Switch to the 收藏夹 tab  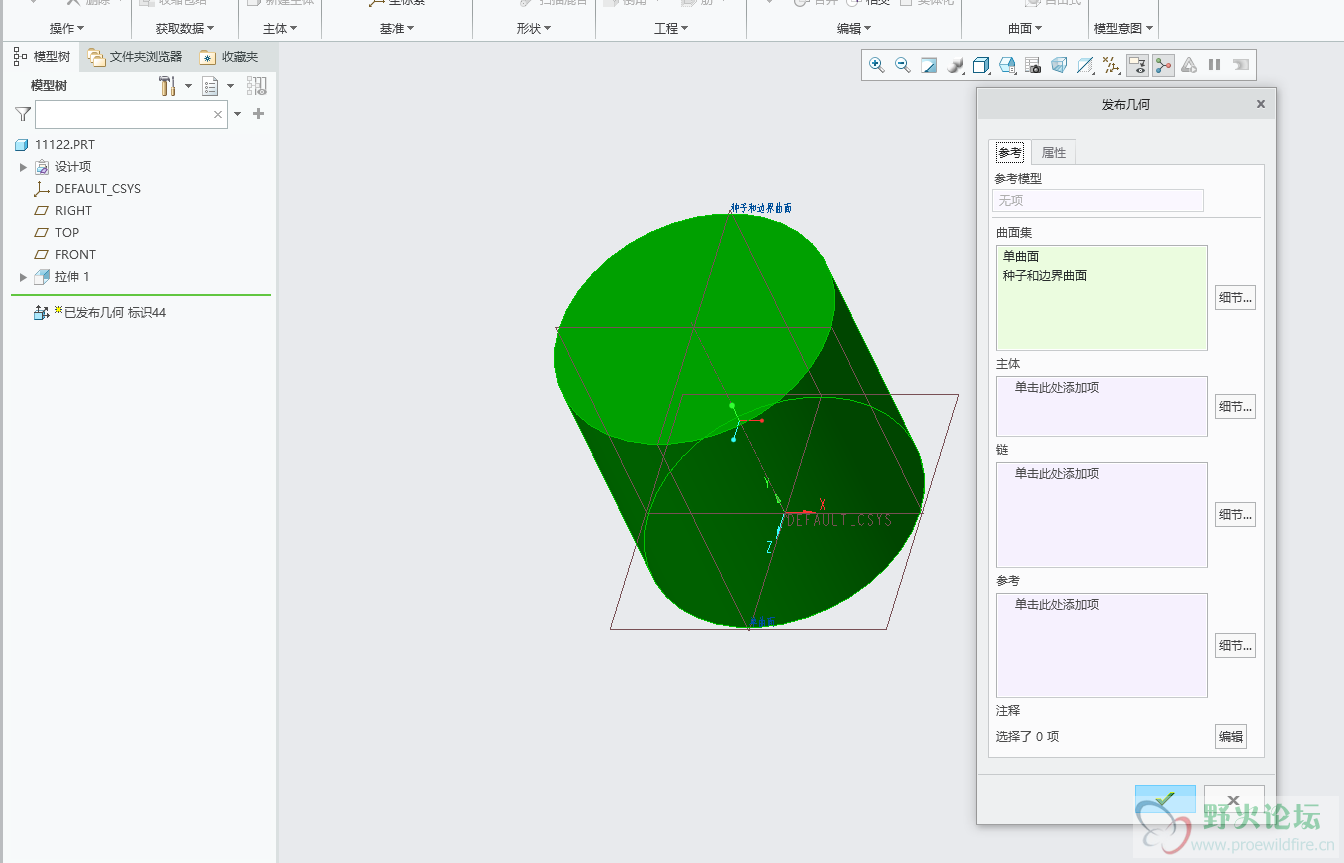(x=229, y=57)
